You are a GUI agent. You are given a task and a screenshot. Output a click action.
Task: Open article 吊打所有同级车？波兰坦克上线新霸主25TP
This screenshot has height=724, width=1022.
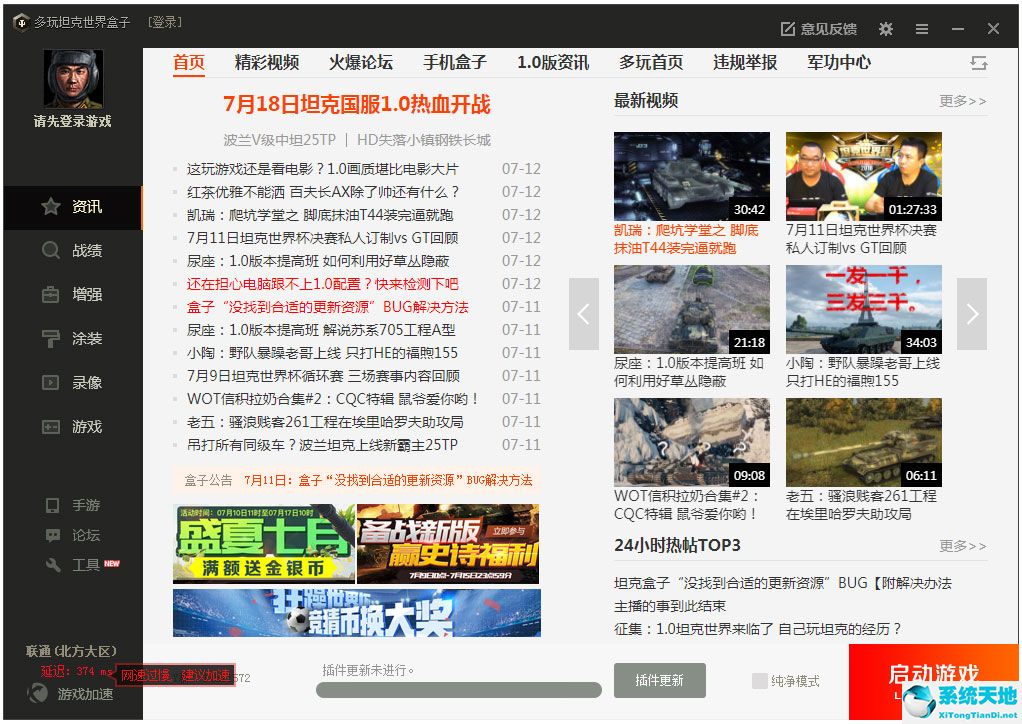[322, 445]
